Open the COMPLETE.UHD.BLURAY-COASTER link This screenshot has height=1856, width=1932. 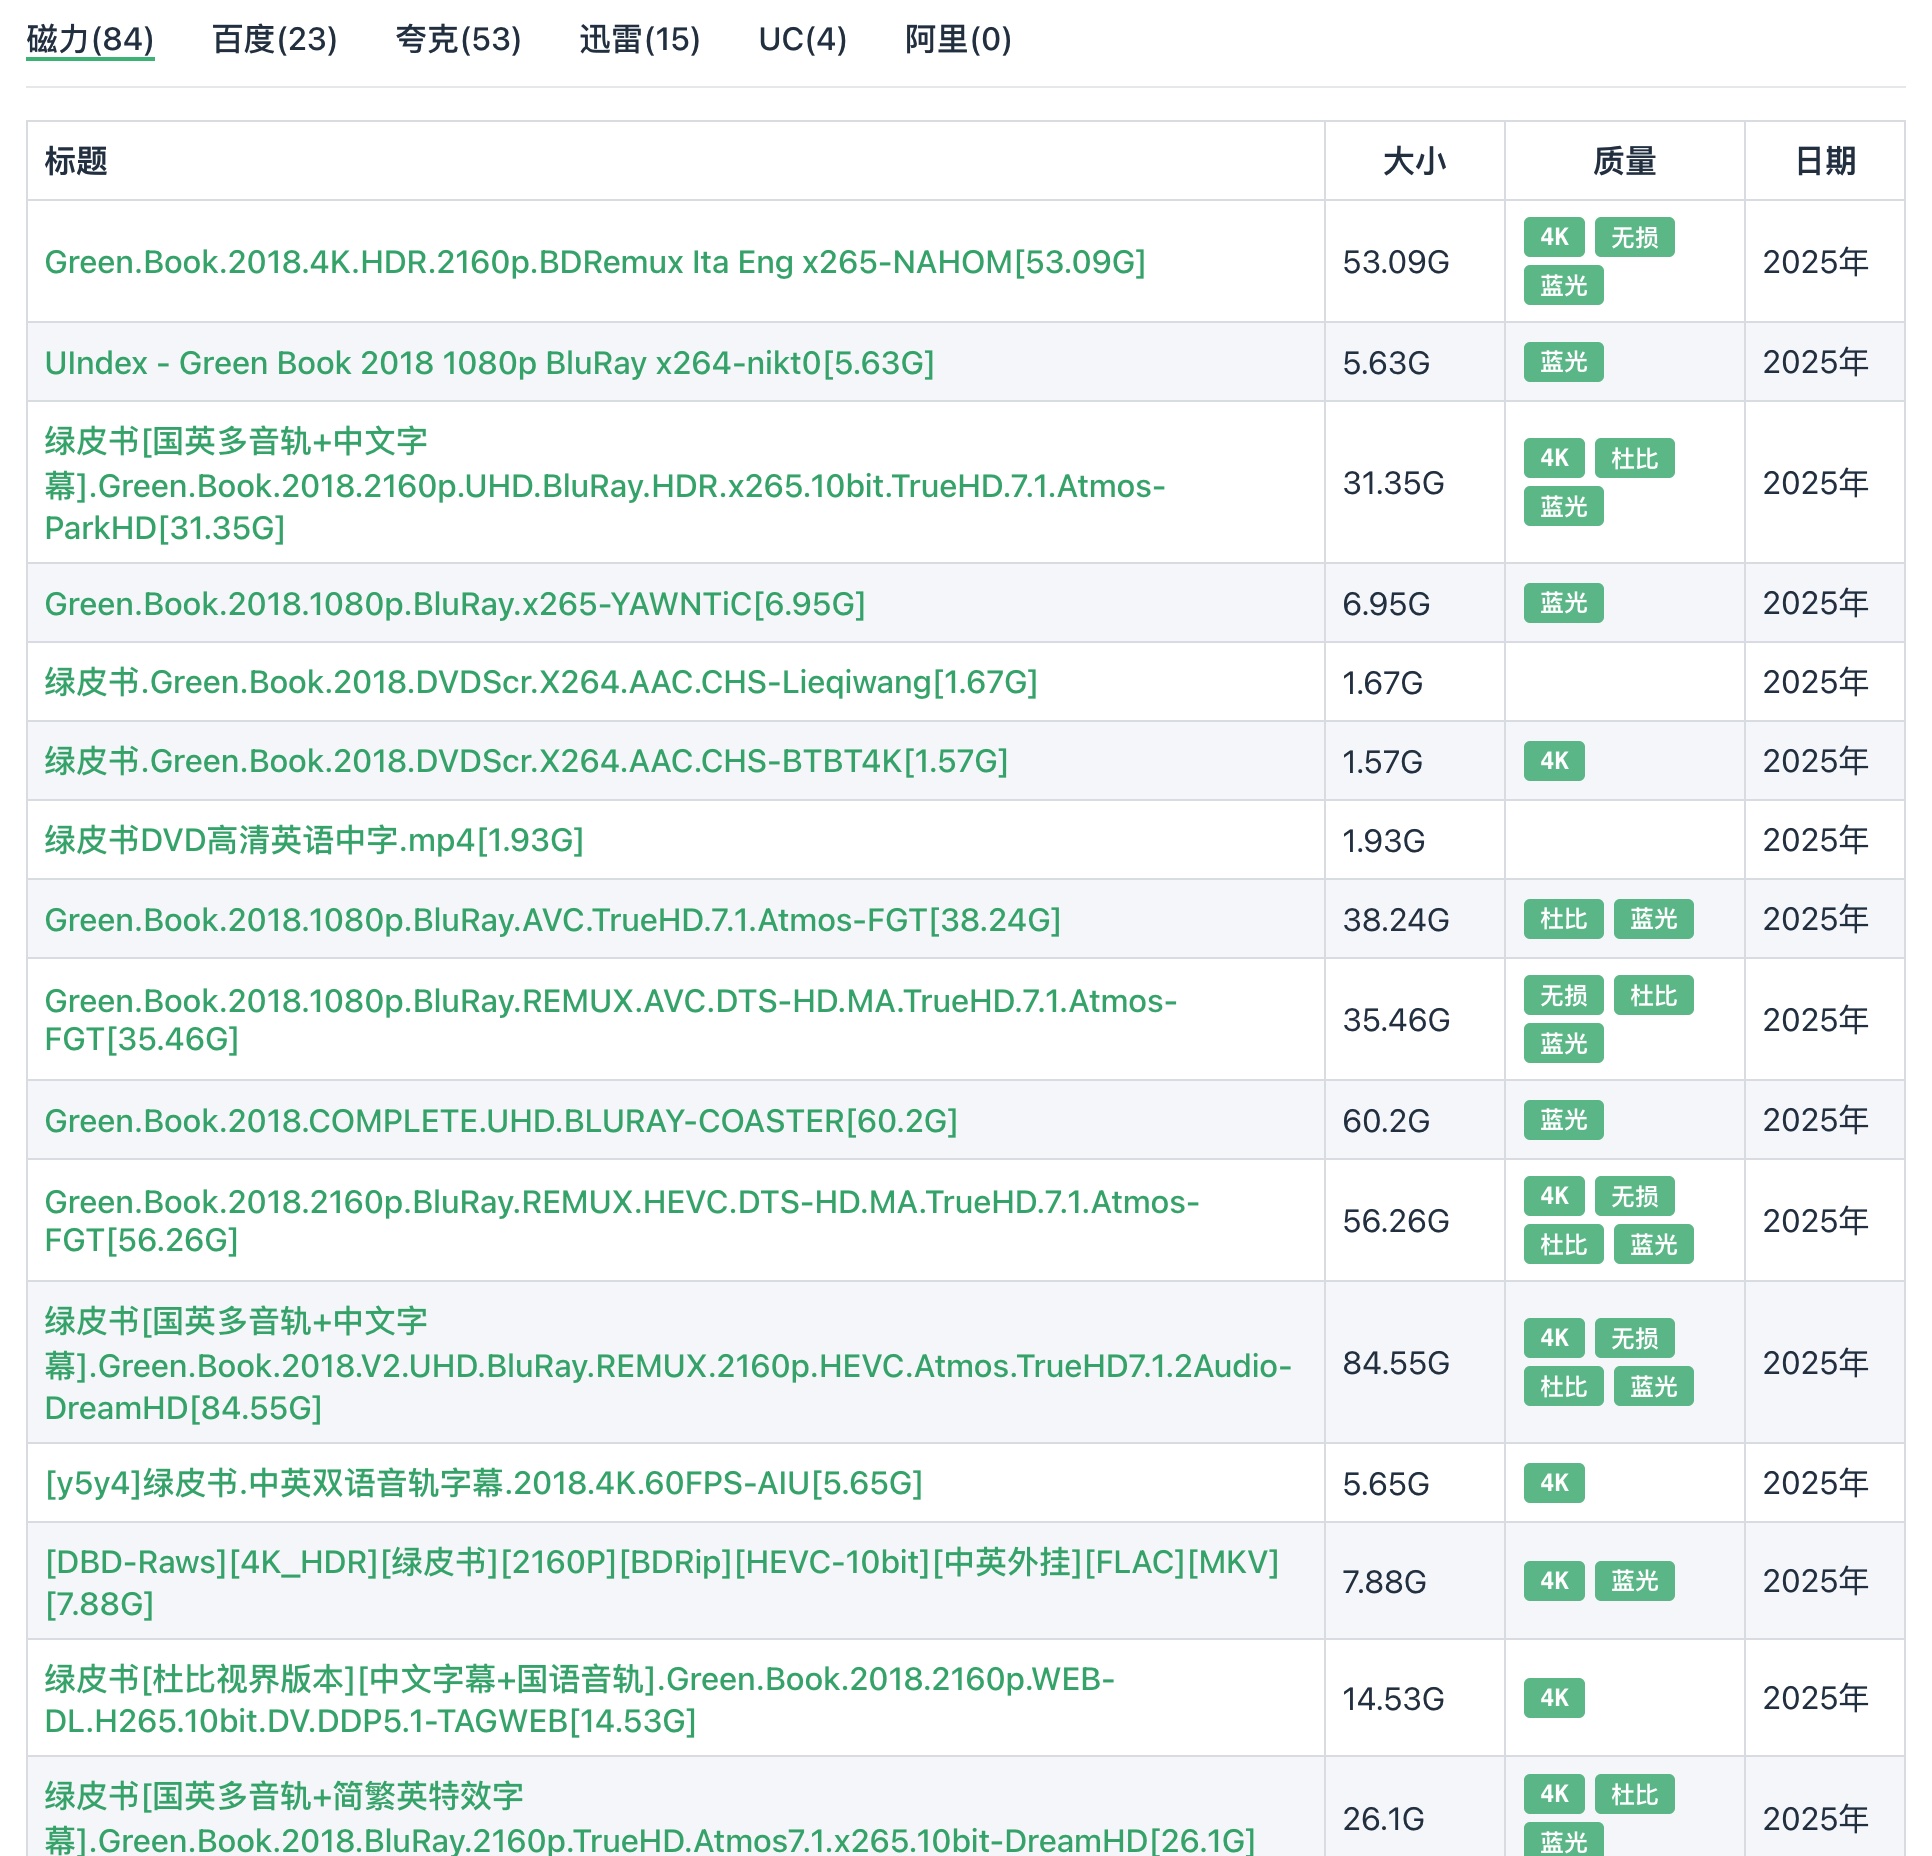pos(500,1121)
